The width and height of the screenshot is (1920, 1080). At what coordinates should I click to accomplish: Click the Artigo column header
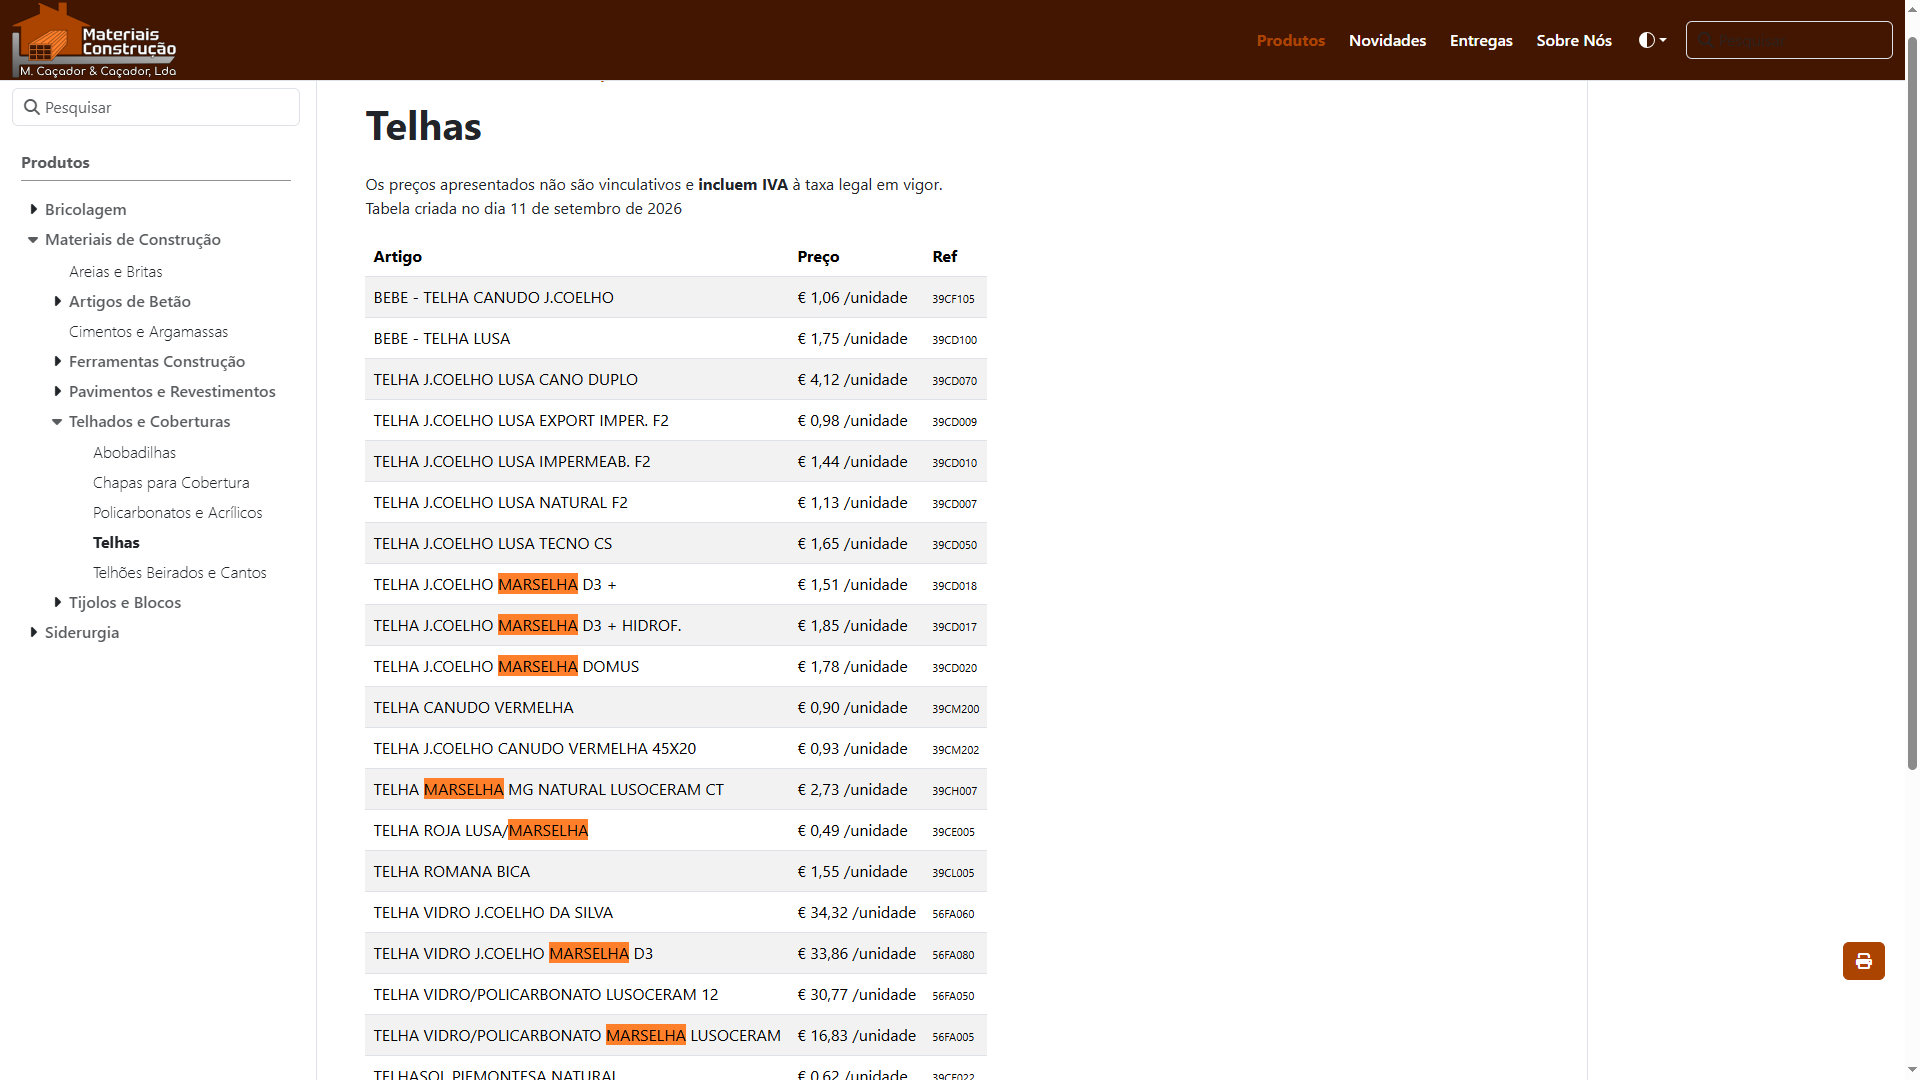point(397,256)
